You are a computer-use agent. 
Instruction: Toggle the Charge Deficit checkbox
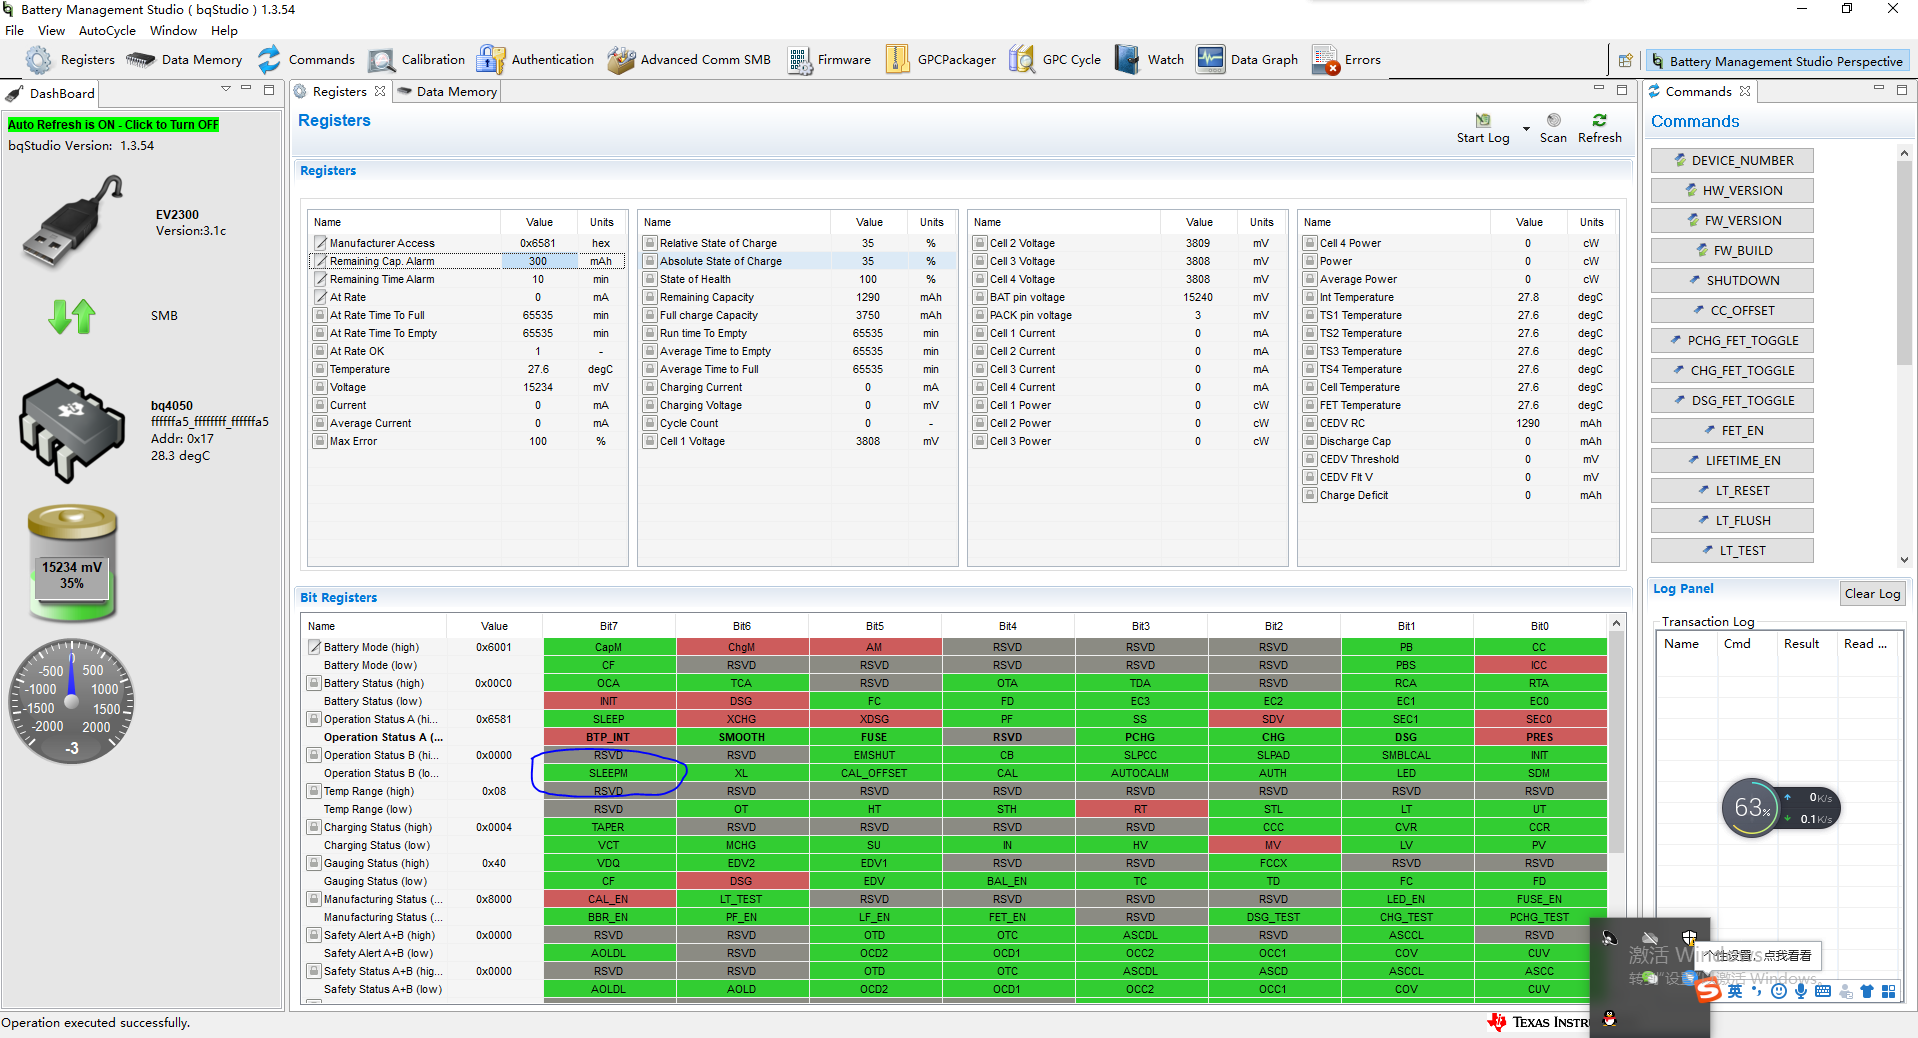pos(1310,495)
